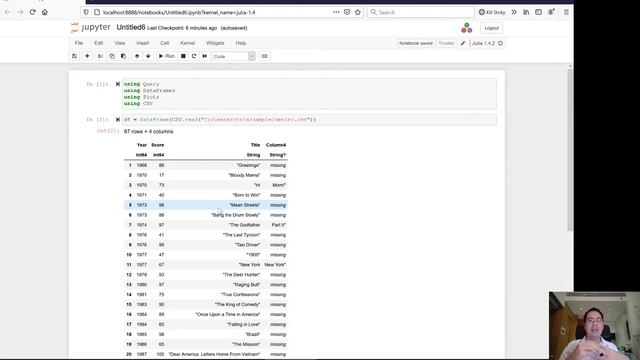Click the Kill Sticky extension button

492,12
